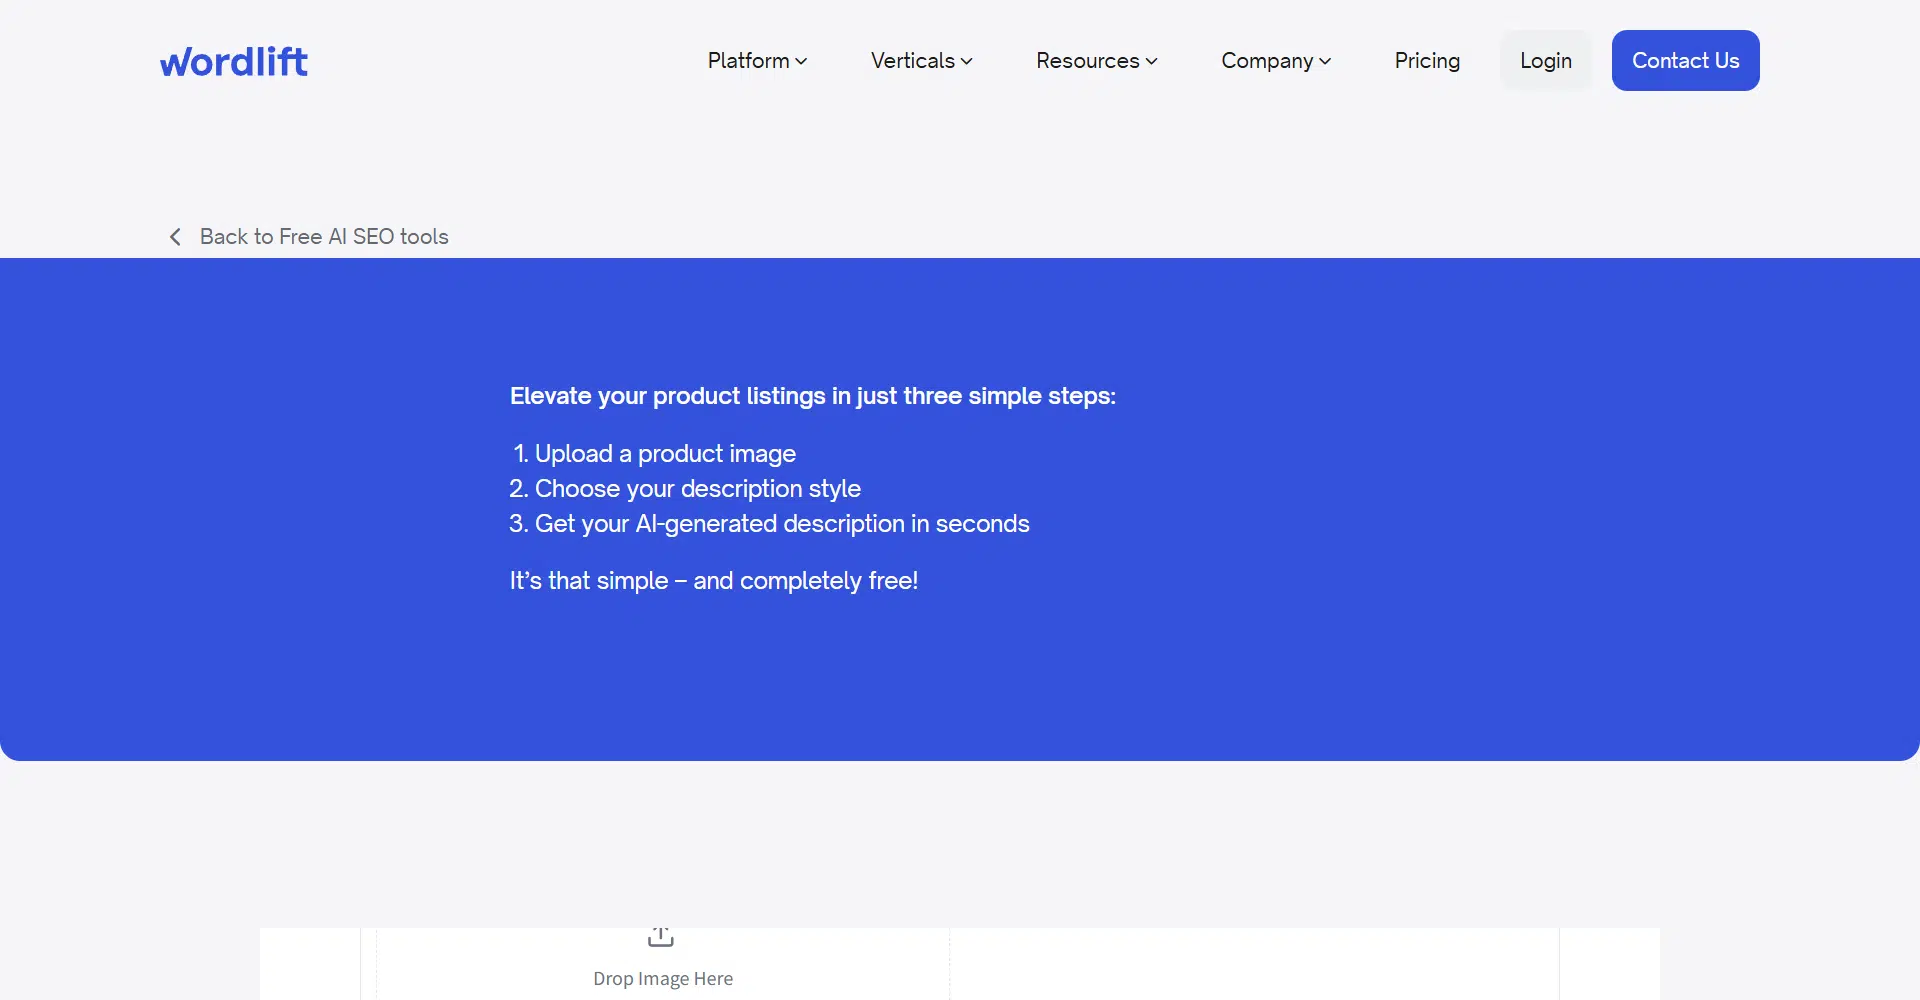Expand the Resources menu
The height and width of the screenshot is (1000, 1920).
coord(1087,61)
